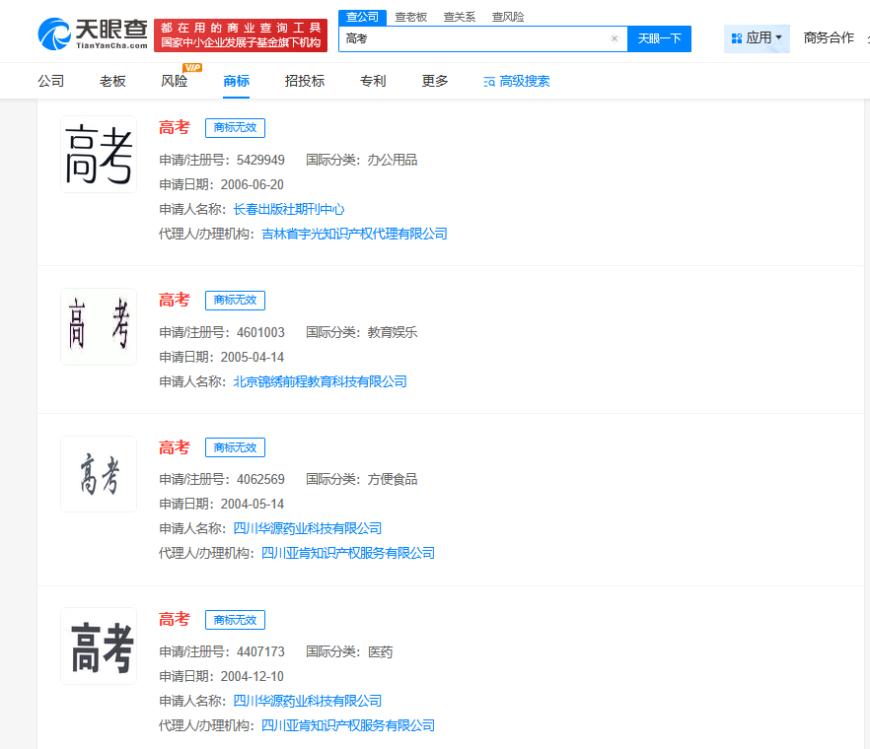Click the red banner ad beside the logo
870x749 pixels.
241,35
